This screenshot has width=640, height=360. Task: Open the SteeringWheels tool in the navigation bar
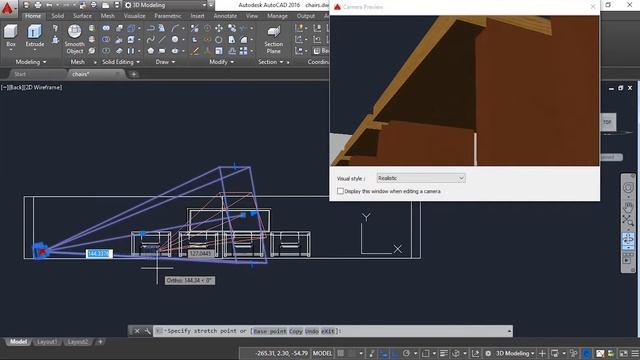point(628,188)
